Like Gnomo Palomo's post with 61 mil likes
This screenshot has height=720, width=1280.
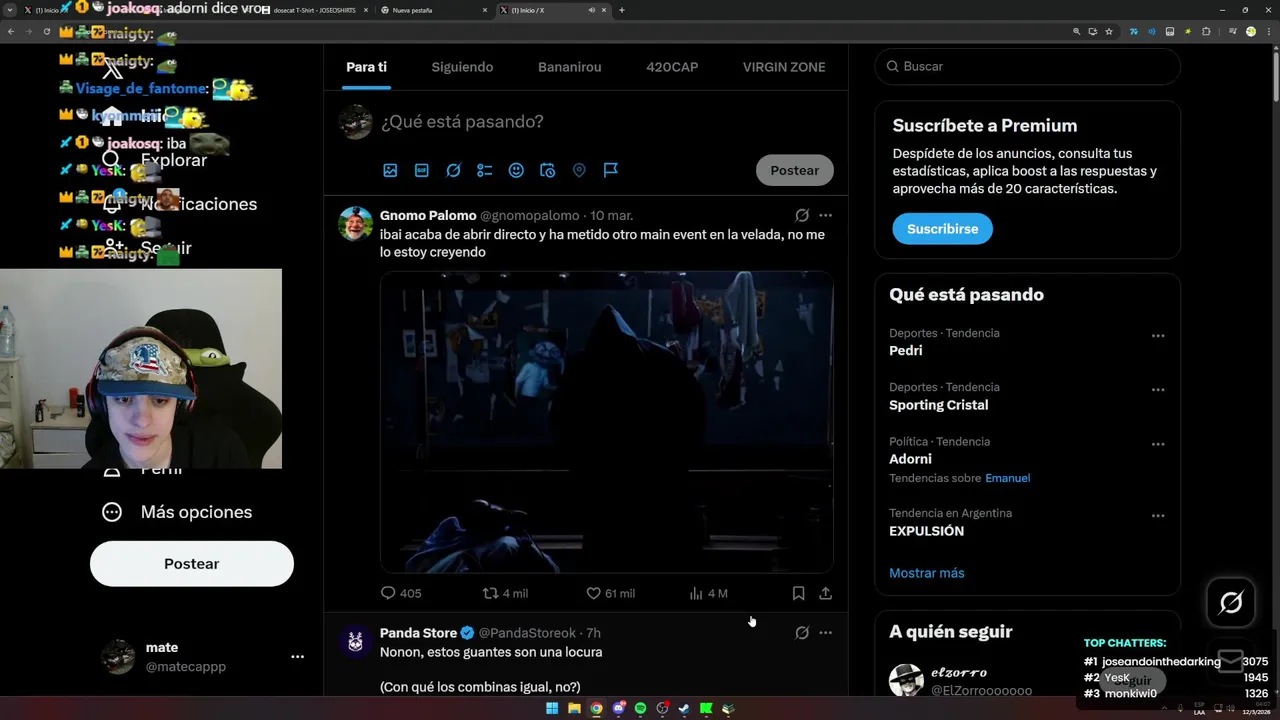click(x=610, y=593)
